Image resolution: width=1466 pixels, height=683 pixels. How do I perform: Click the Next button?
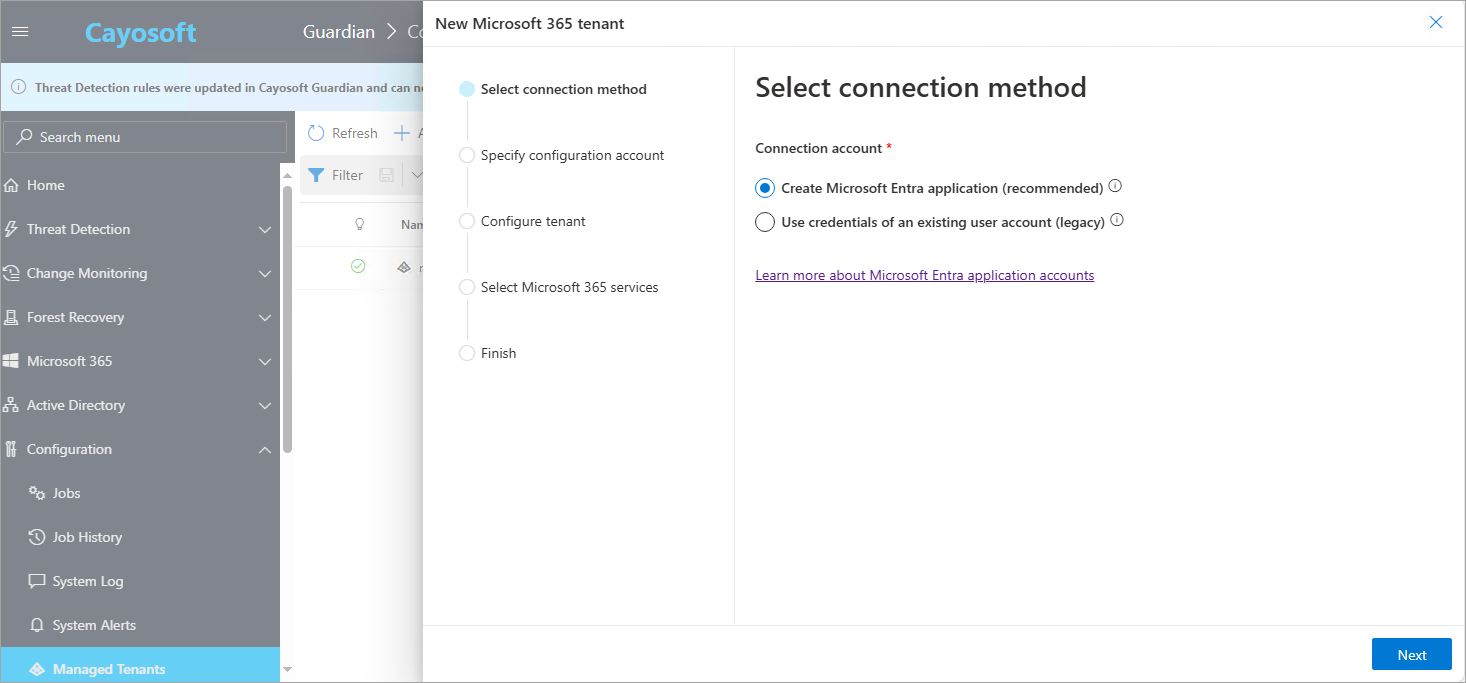pyautogui.click(x=1412, y=655)
